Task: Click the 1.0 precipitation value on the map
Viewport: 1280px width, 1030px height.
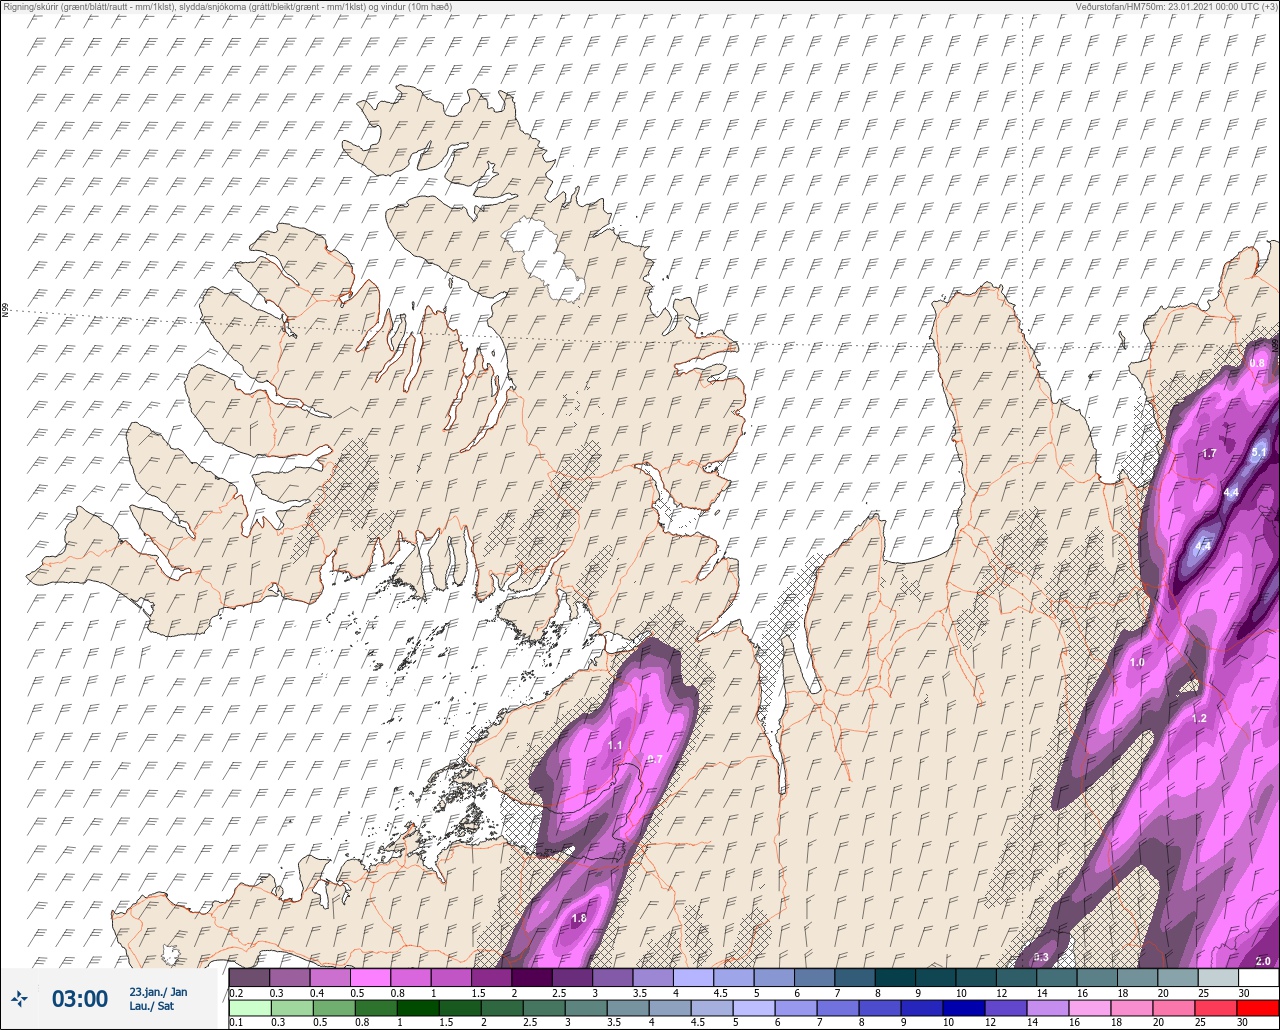Action: pyautogui.click(x=1137, y=663)
